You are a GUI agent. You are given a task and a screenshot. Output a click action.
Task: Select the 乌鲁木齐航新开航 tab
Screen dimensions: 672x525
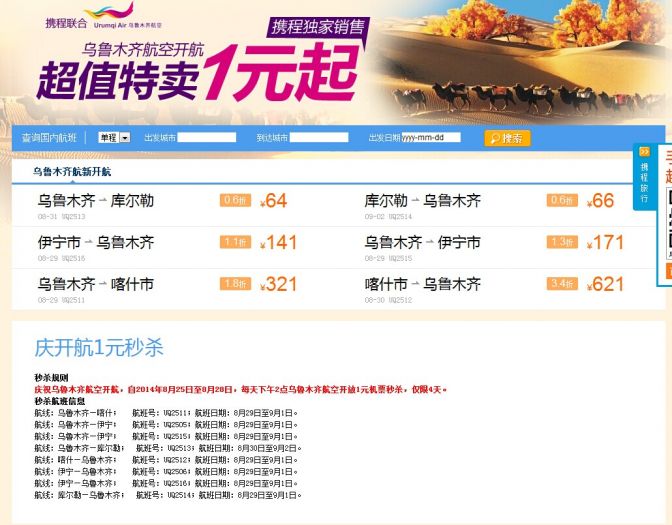point(72,172)
